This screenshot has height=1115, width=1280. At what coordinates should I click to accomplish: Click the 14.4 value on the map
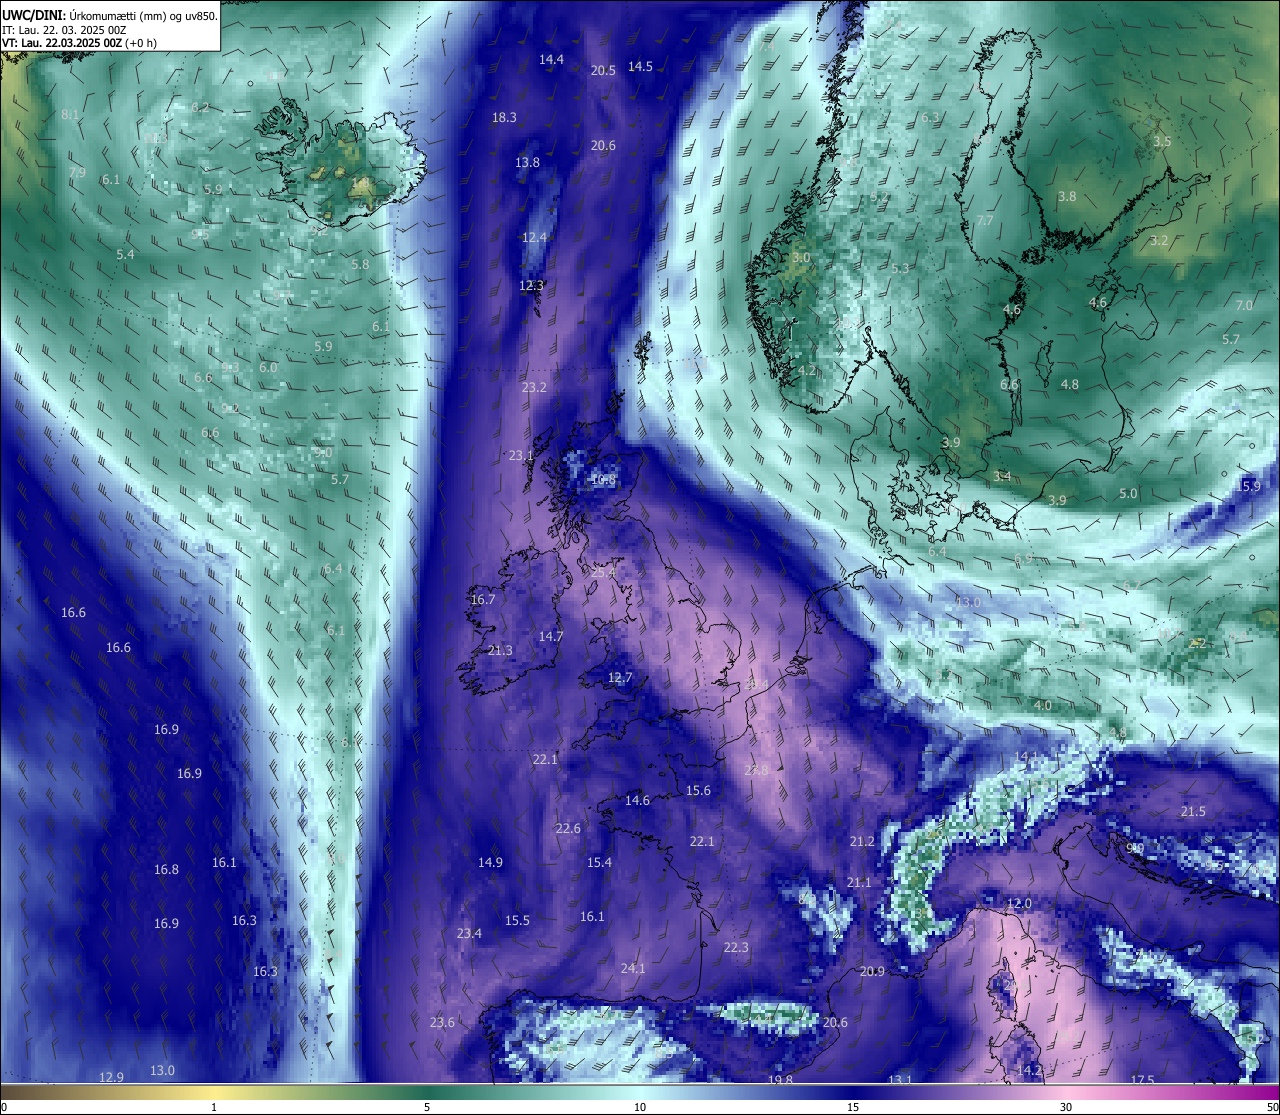click(551, 60)
